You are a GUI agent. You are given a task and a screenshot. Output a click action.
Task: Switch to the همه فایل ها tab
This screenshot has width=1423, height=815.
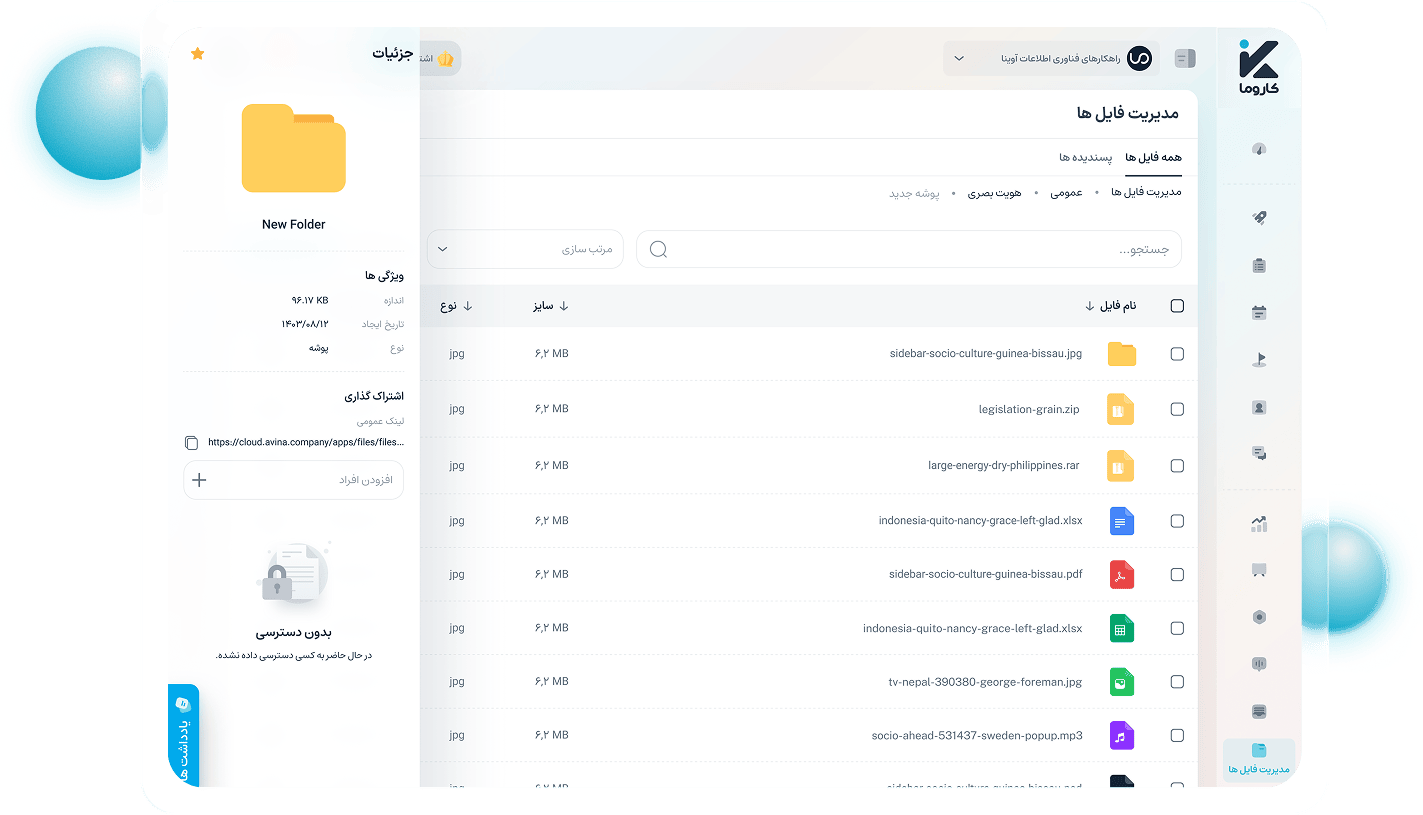(1153, 158)
